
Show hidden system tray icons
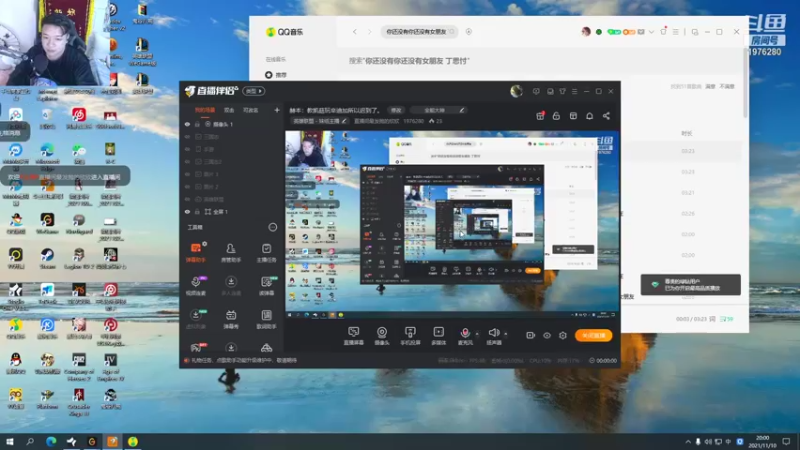click(x=688, y=441)
